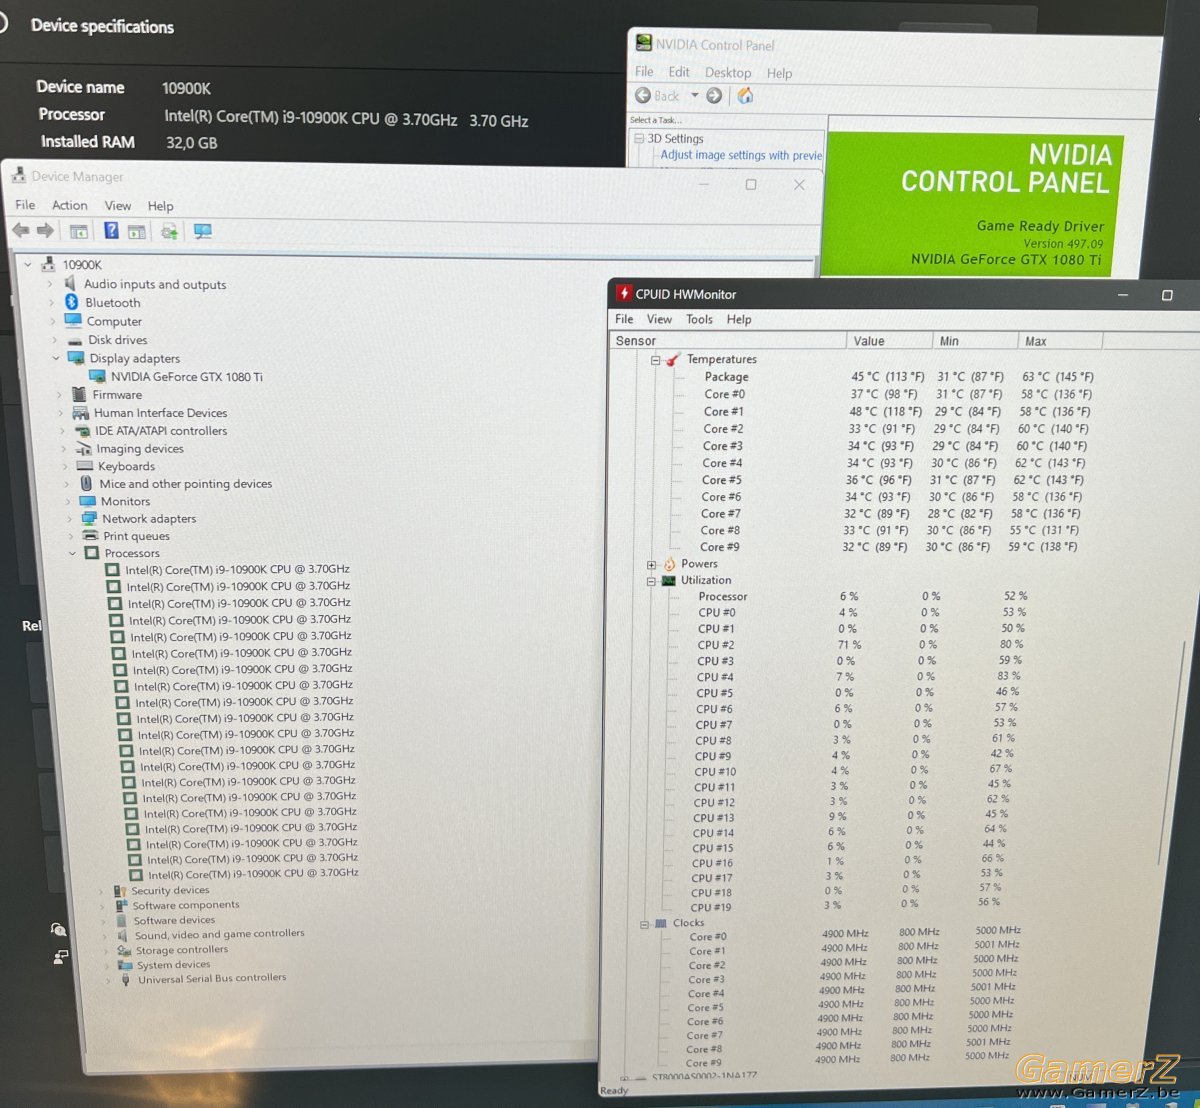This screenshot has height=1108, width=1200.
Task: Click the Forward arrow in NVIDIA Control Panel
Action: tap(714, 96)
